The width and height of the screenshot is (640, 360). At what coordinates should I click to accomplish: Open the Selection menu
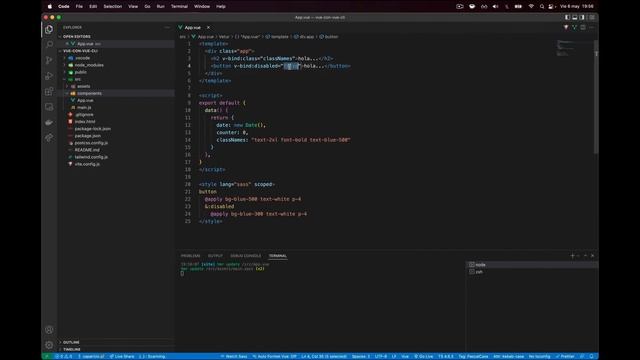click(x=113, y=7)
